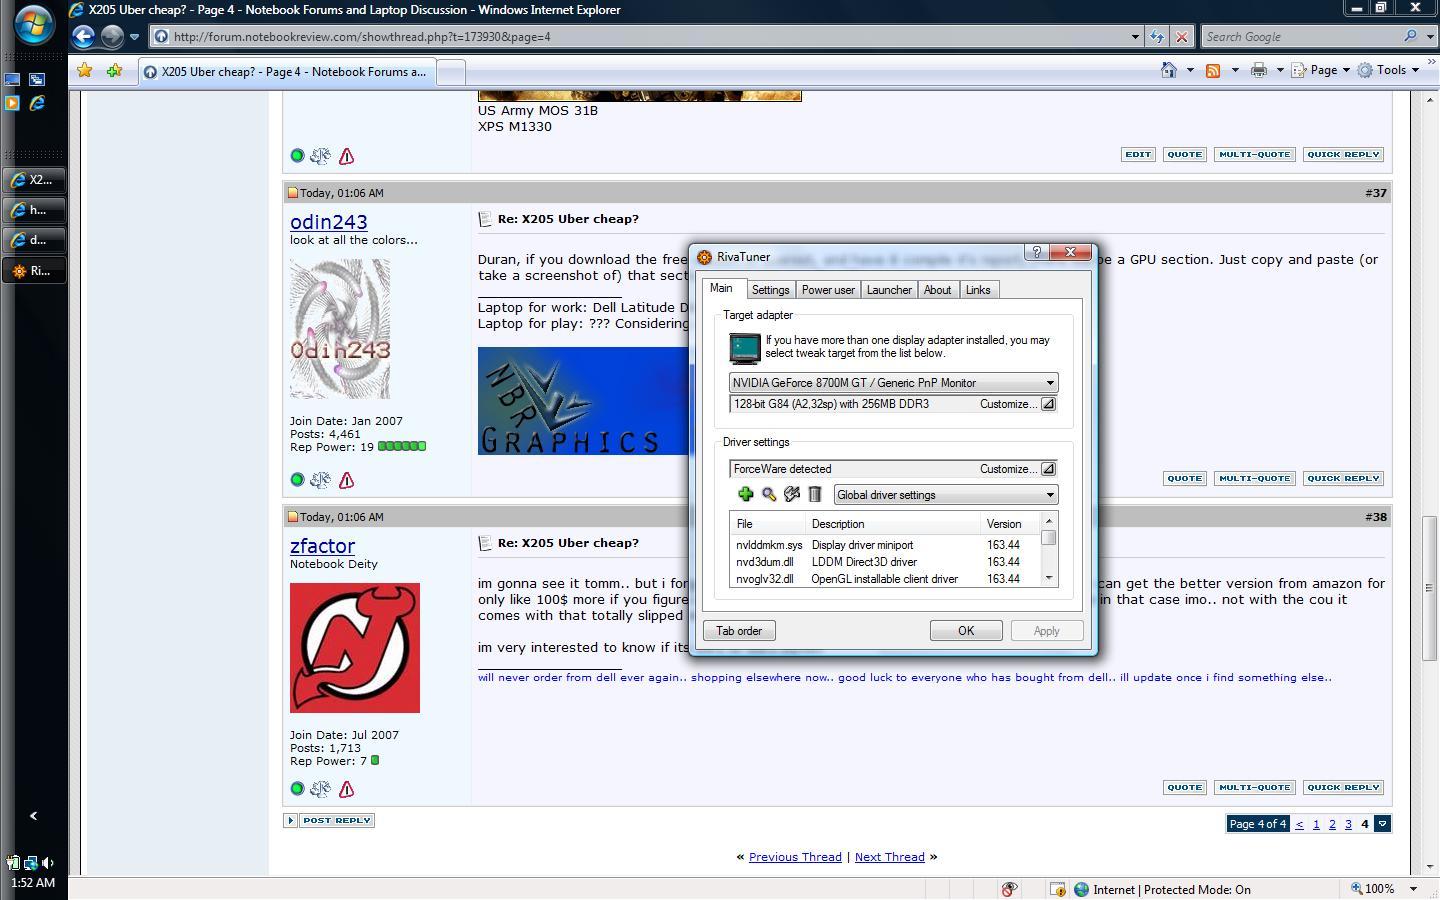Click the Google search magnifier icon
Image resolution: width=1440 pixels, height=900 pixels.
click(1411, 36)
